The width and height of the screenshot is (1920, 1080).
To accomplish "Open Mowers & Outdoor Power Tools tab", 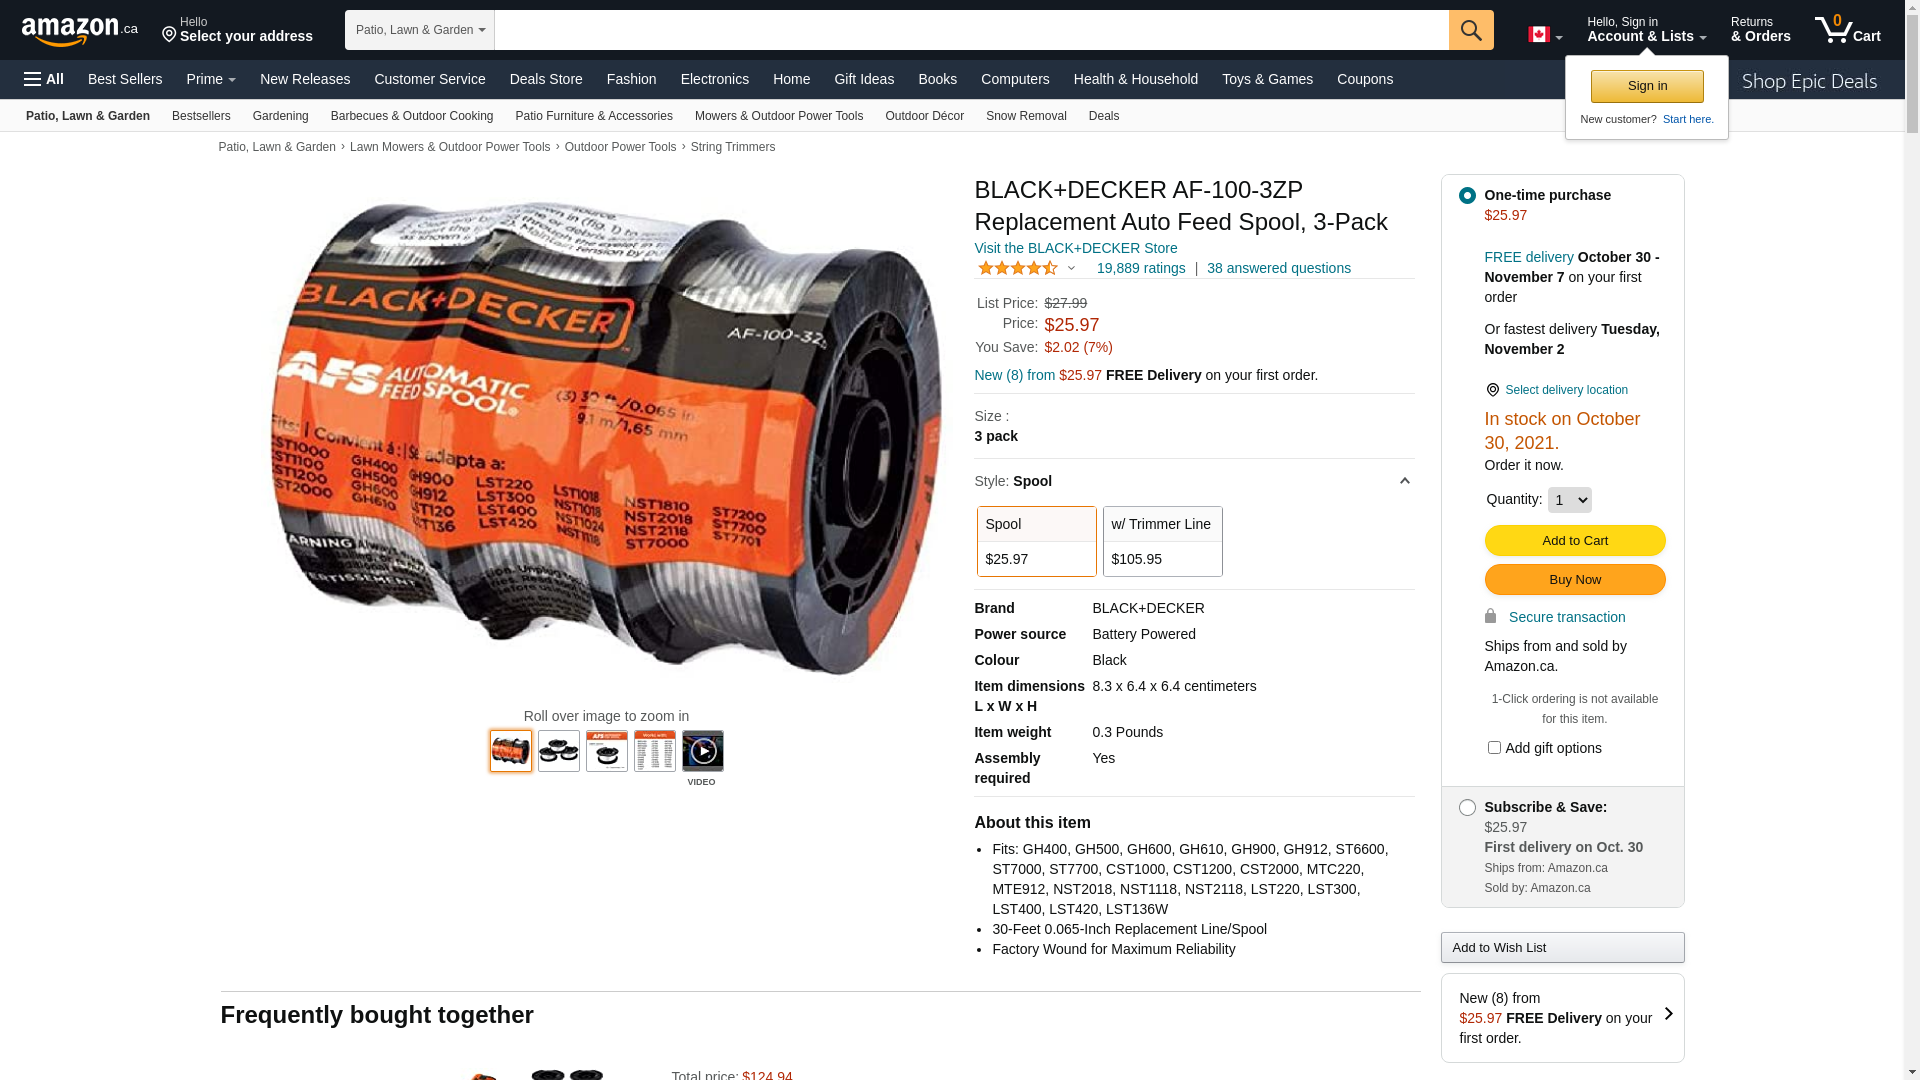I will 779,116.
